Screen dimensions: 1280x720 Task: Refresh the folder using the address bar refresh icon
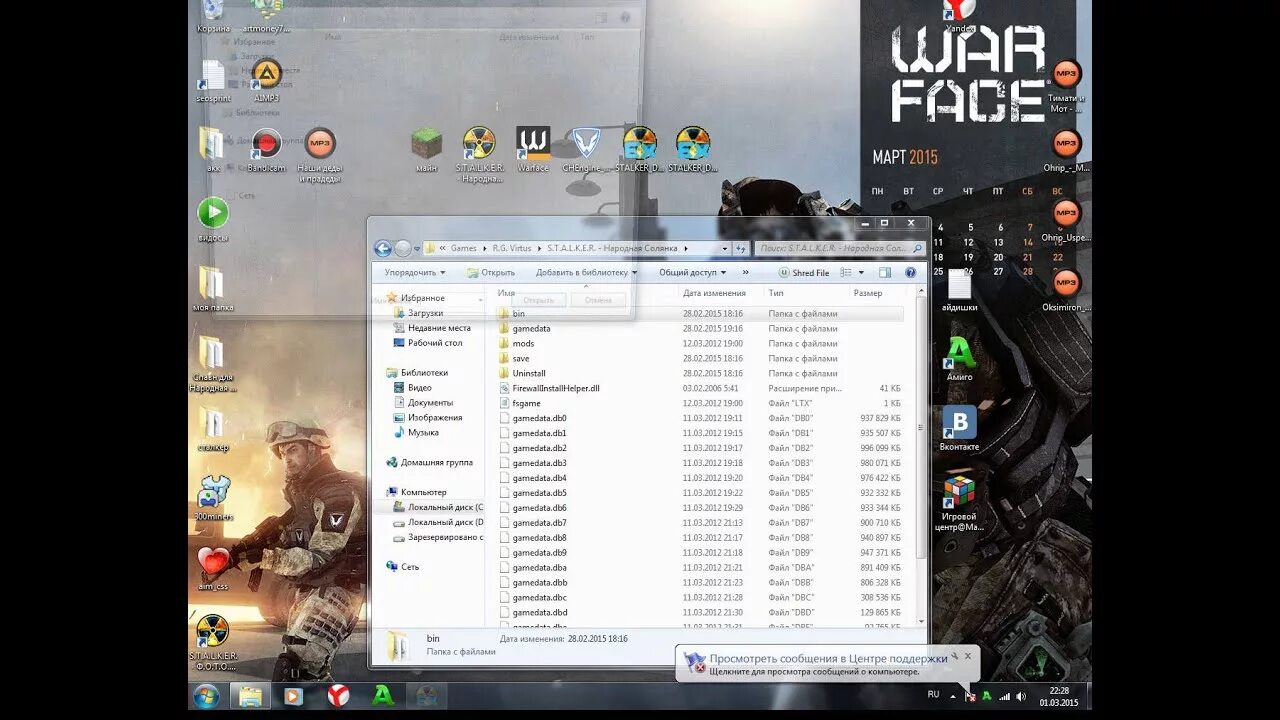[741, 248]
